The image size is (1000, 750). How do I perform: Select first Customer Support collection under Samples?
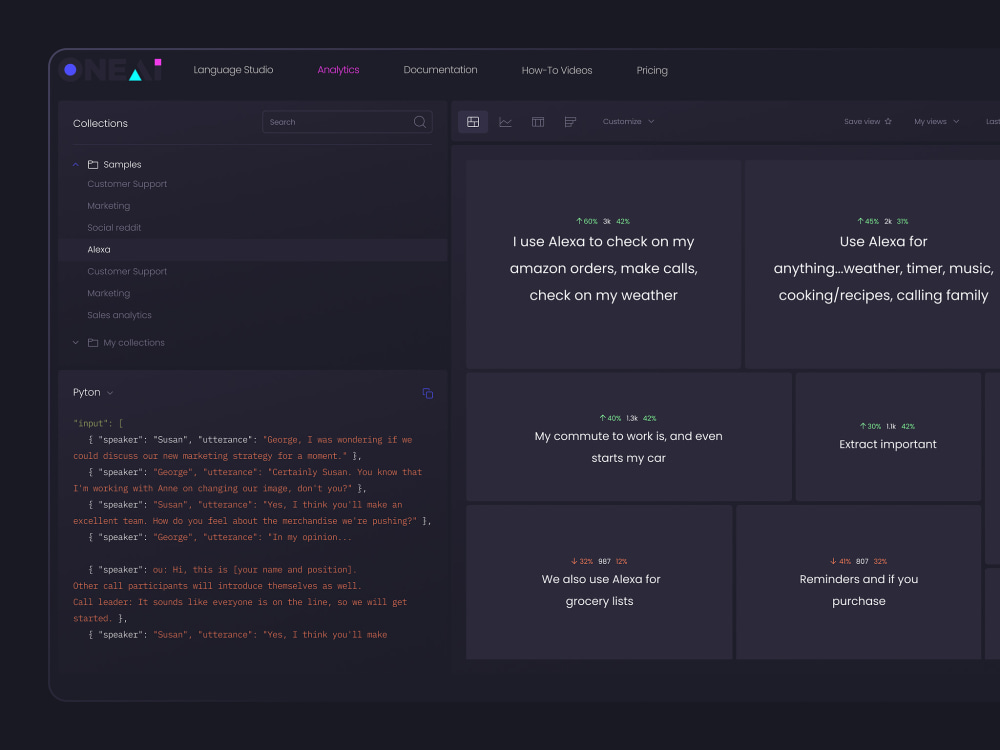[127, 184]
